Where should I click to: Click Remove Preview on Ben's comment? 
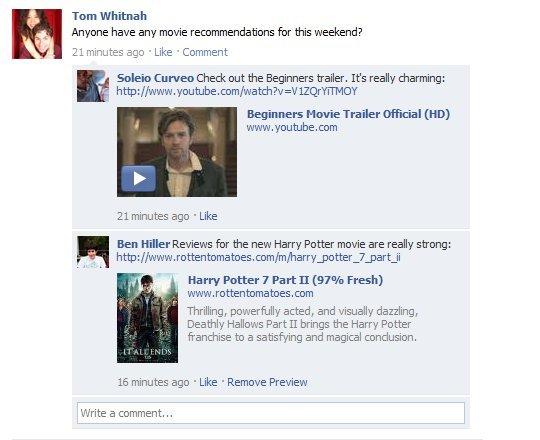(267, 382)
